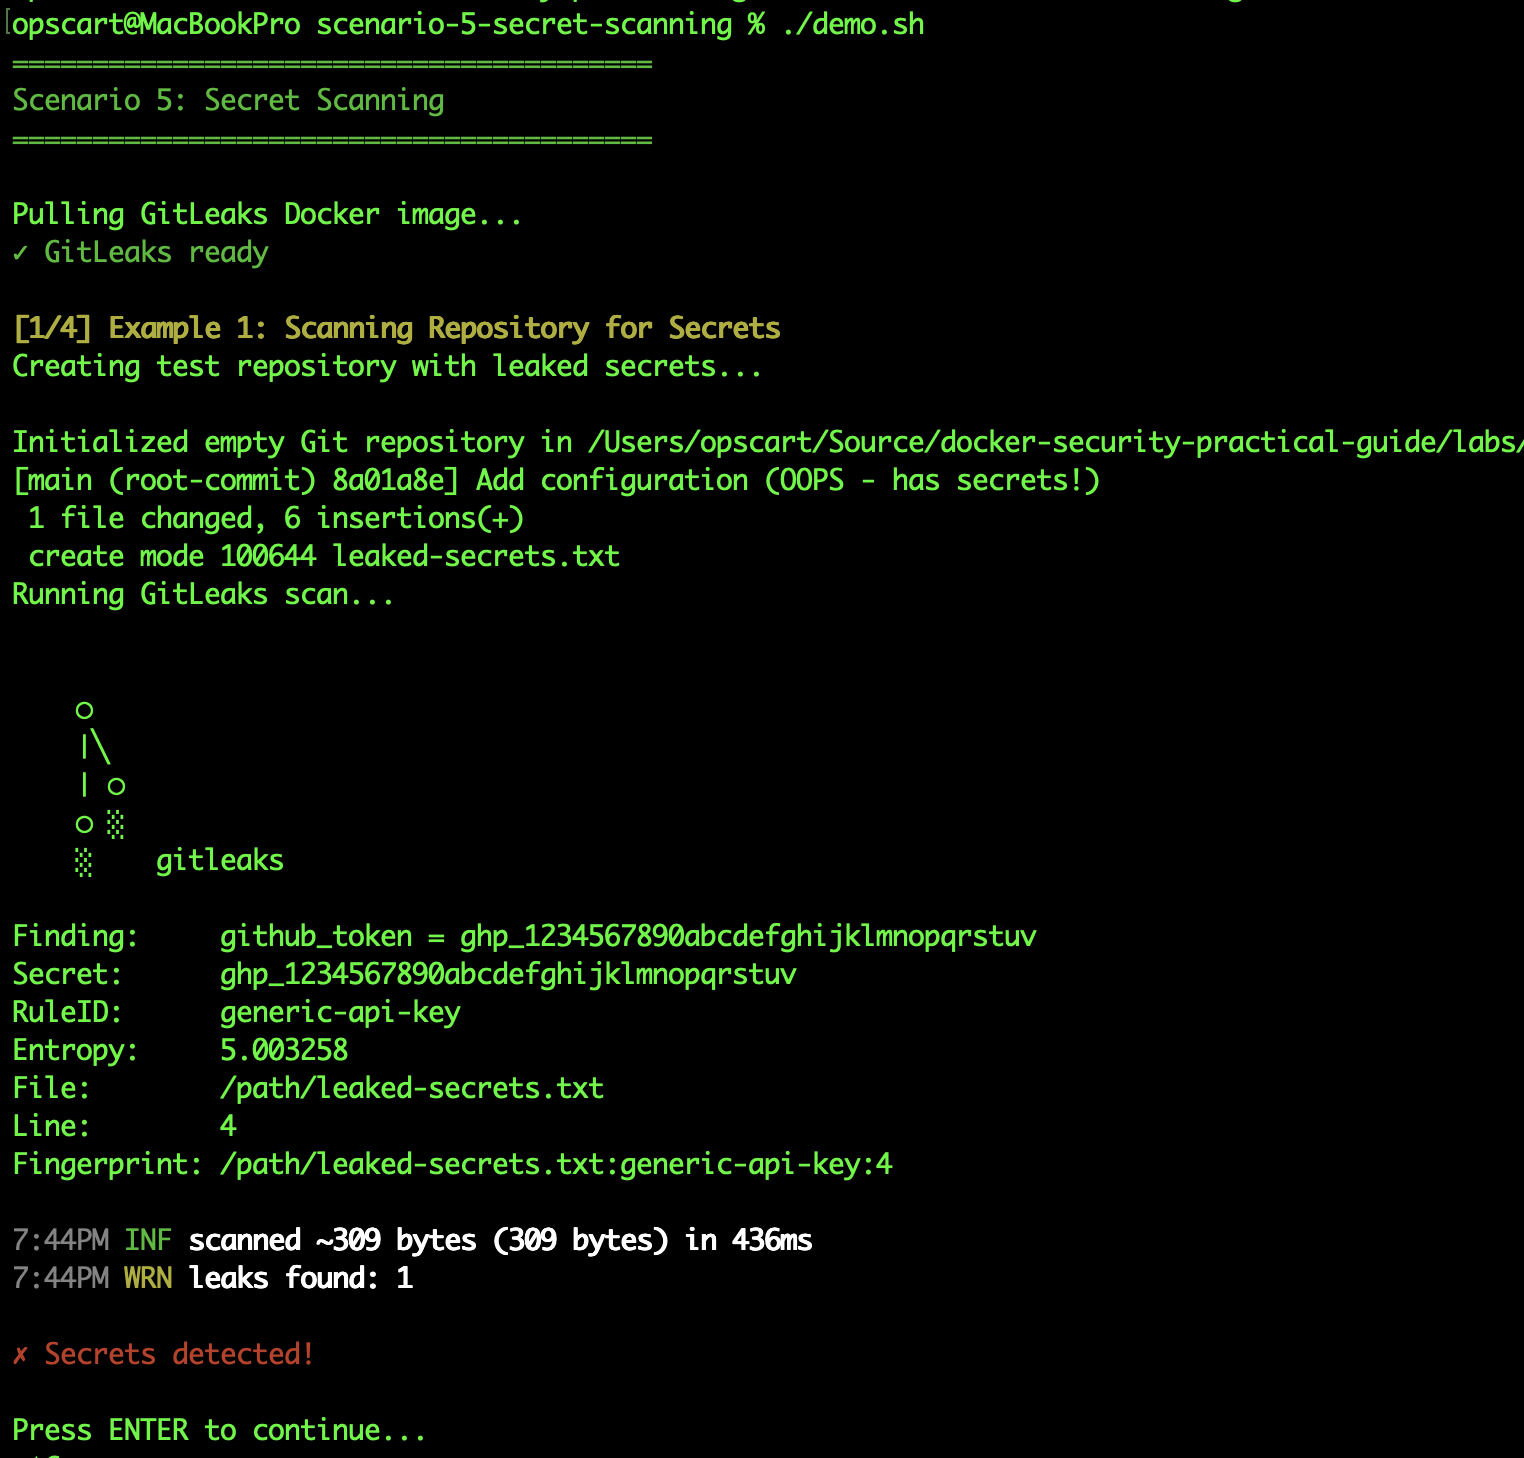Click the Secret value 'ghp_1234567890abcdefghijklmnopqrstuv'
This screenshot has height=1458, width=1524.
click(508, 974)
